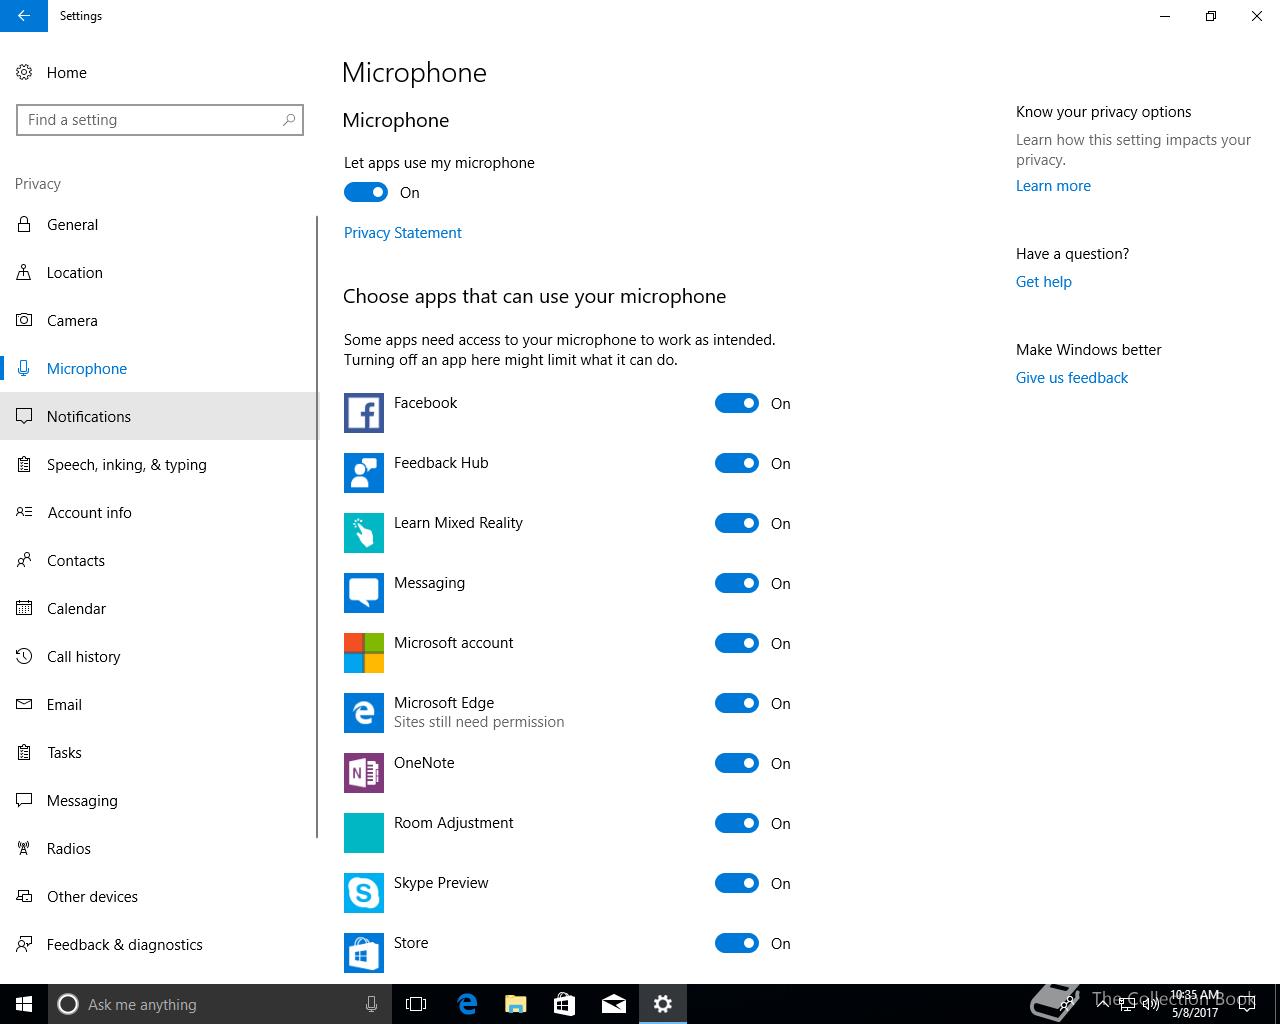Click the Find a setting search box
This screenshot has width=1280, height=1024.
tap(160, 120)
